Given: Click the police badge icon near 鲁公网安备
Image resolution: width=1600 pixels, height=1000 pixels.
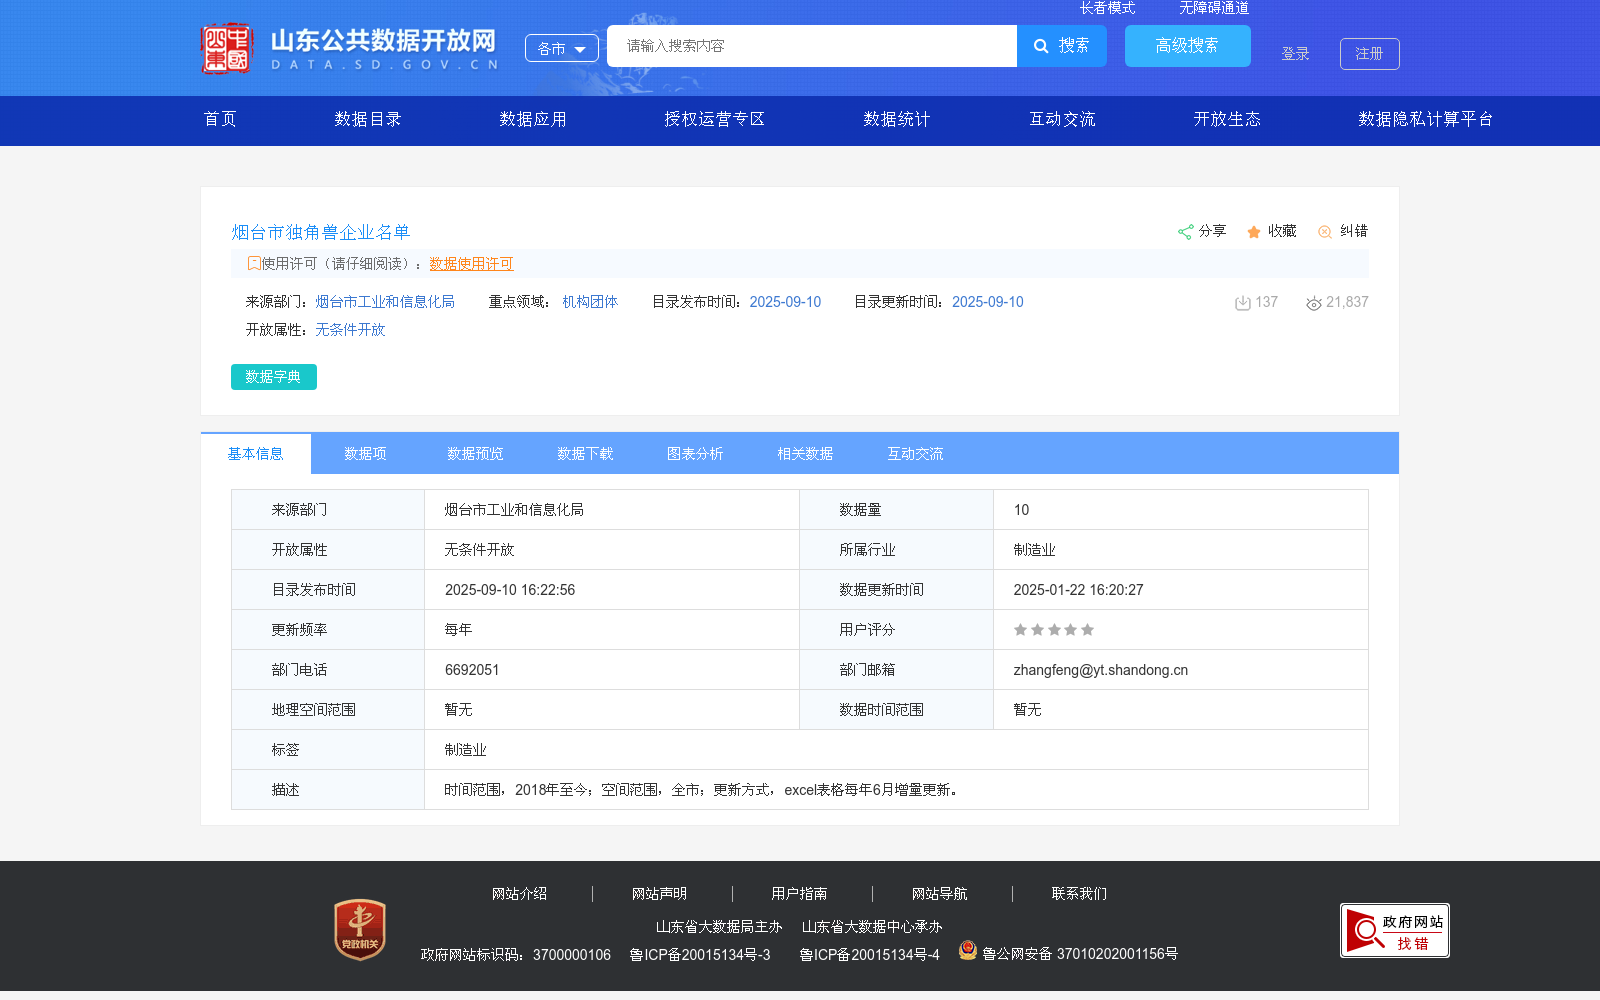Looking at the screenshot, I should tap(967, 950).
